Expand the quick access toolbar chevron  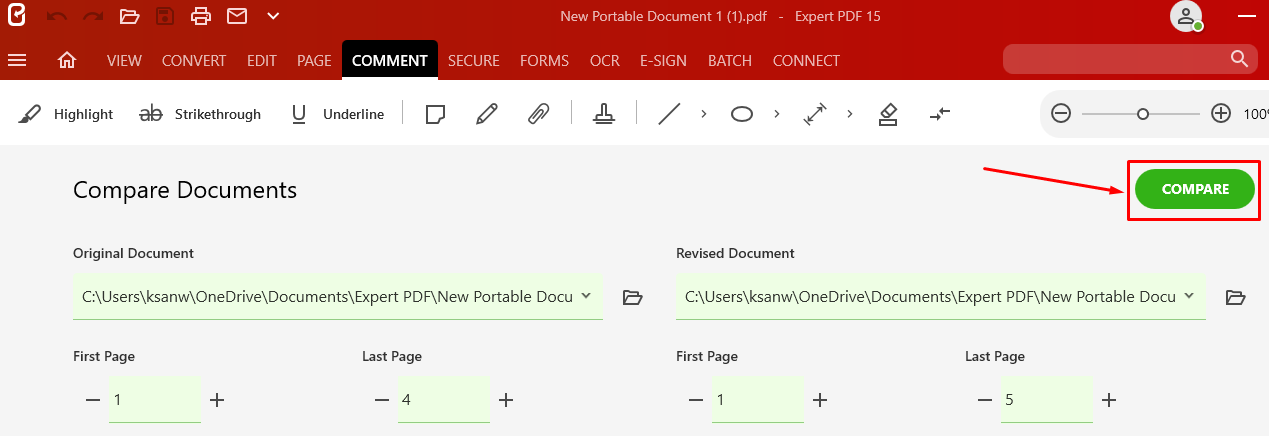(x=273, y=16)
